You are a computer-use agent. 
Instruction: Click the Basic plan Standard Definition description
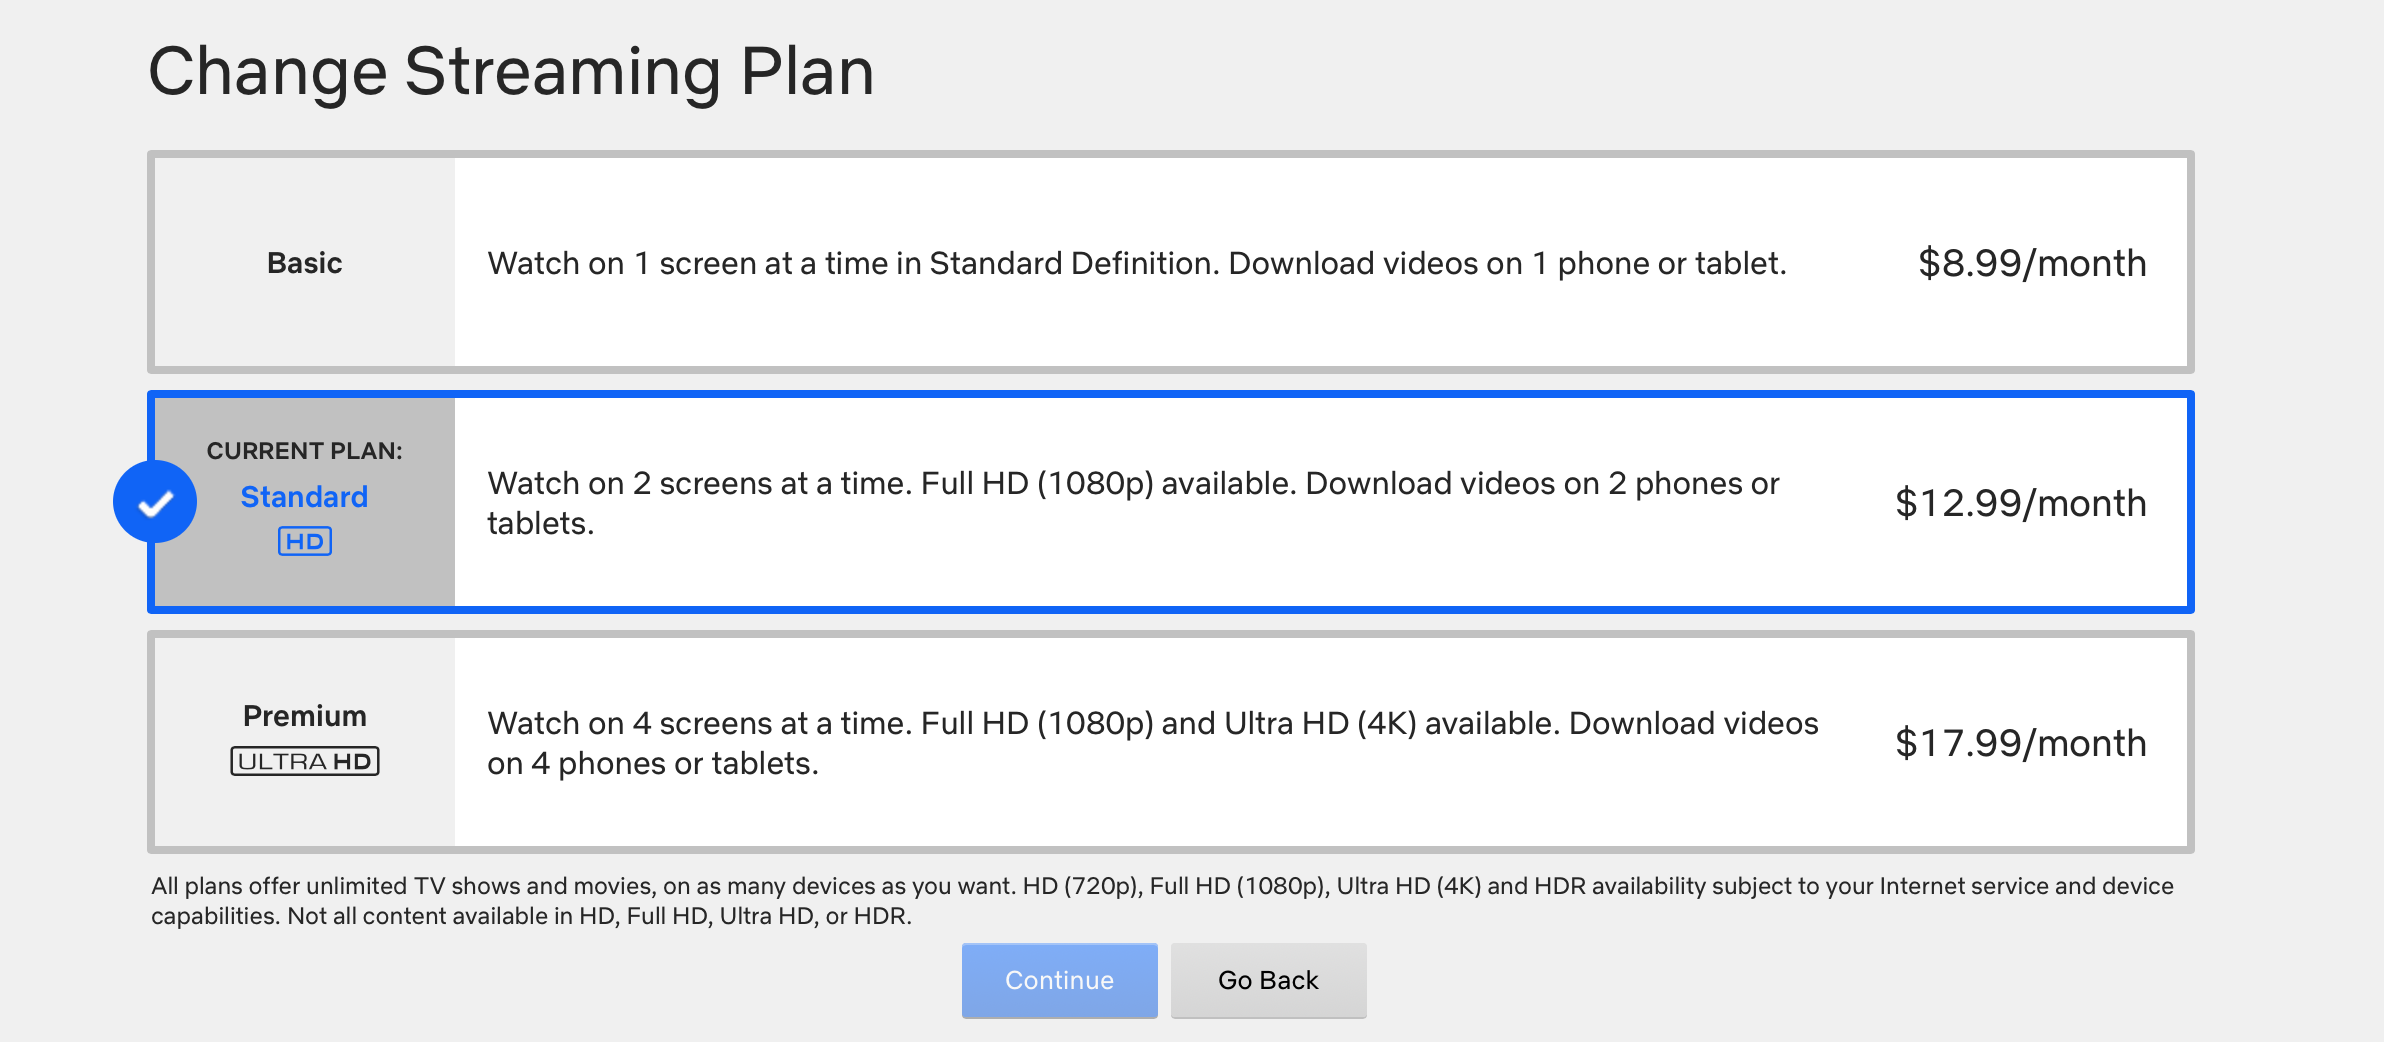tap(1137, 263)
